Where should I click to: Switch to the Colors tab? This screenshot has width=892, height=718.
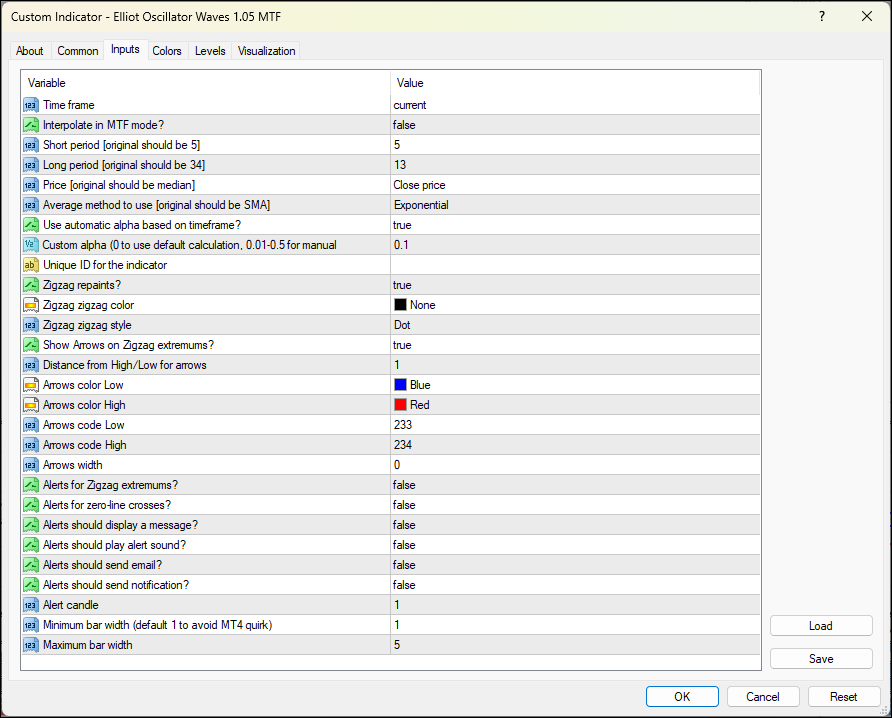(167, 51)
